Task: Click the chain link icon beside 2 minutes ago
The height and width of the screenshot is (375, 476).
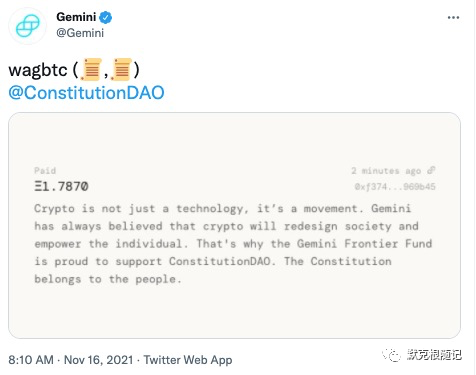Action: (431, 170)
